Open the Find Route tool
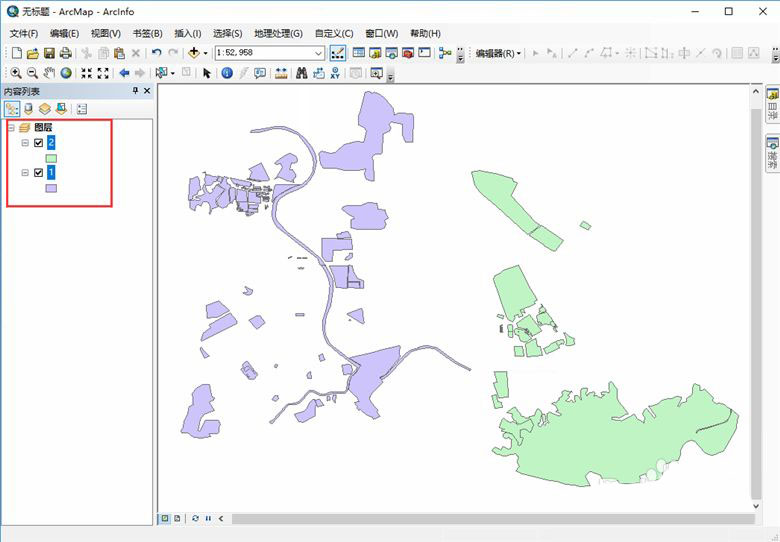Image resolution: width=780 pixels, height=542 pixels. coord(318,73)
